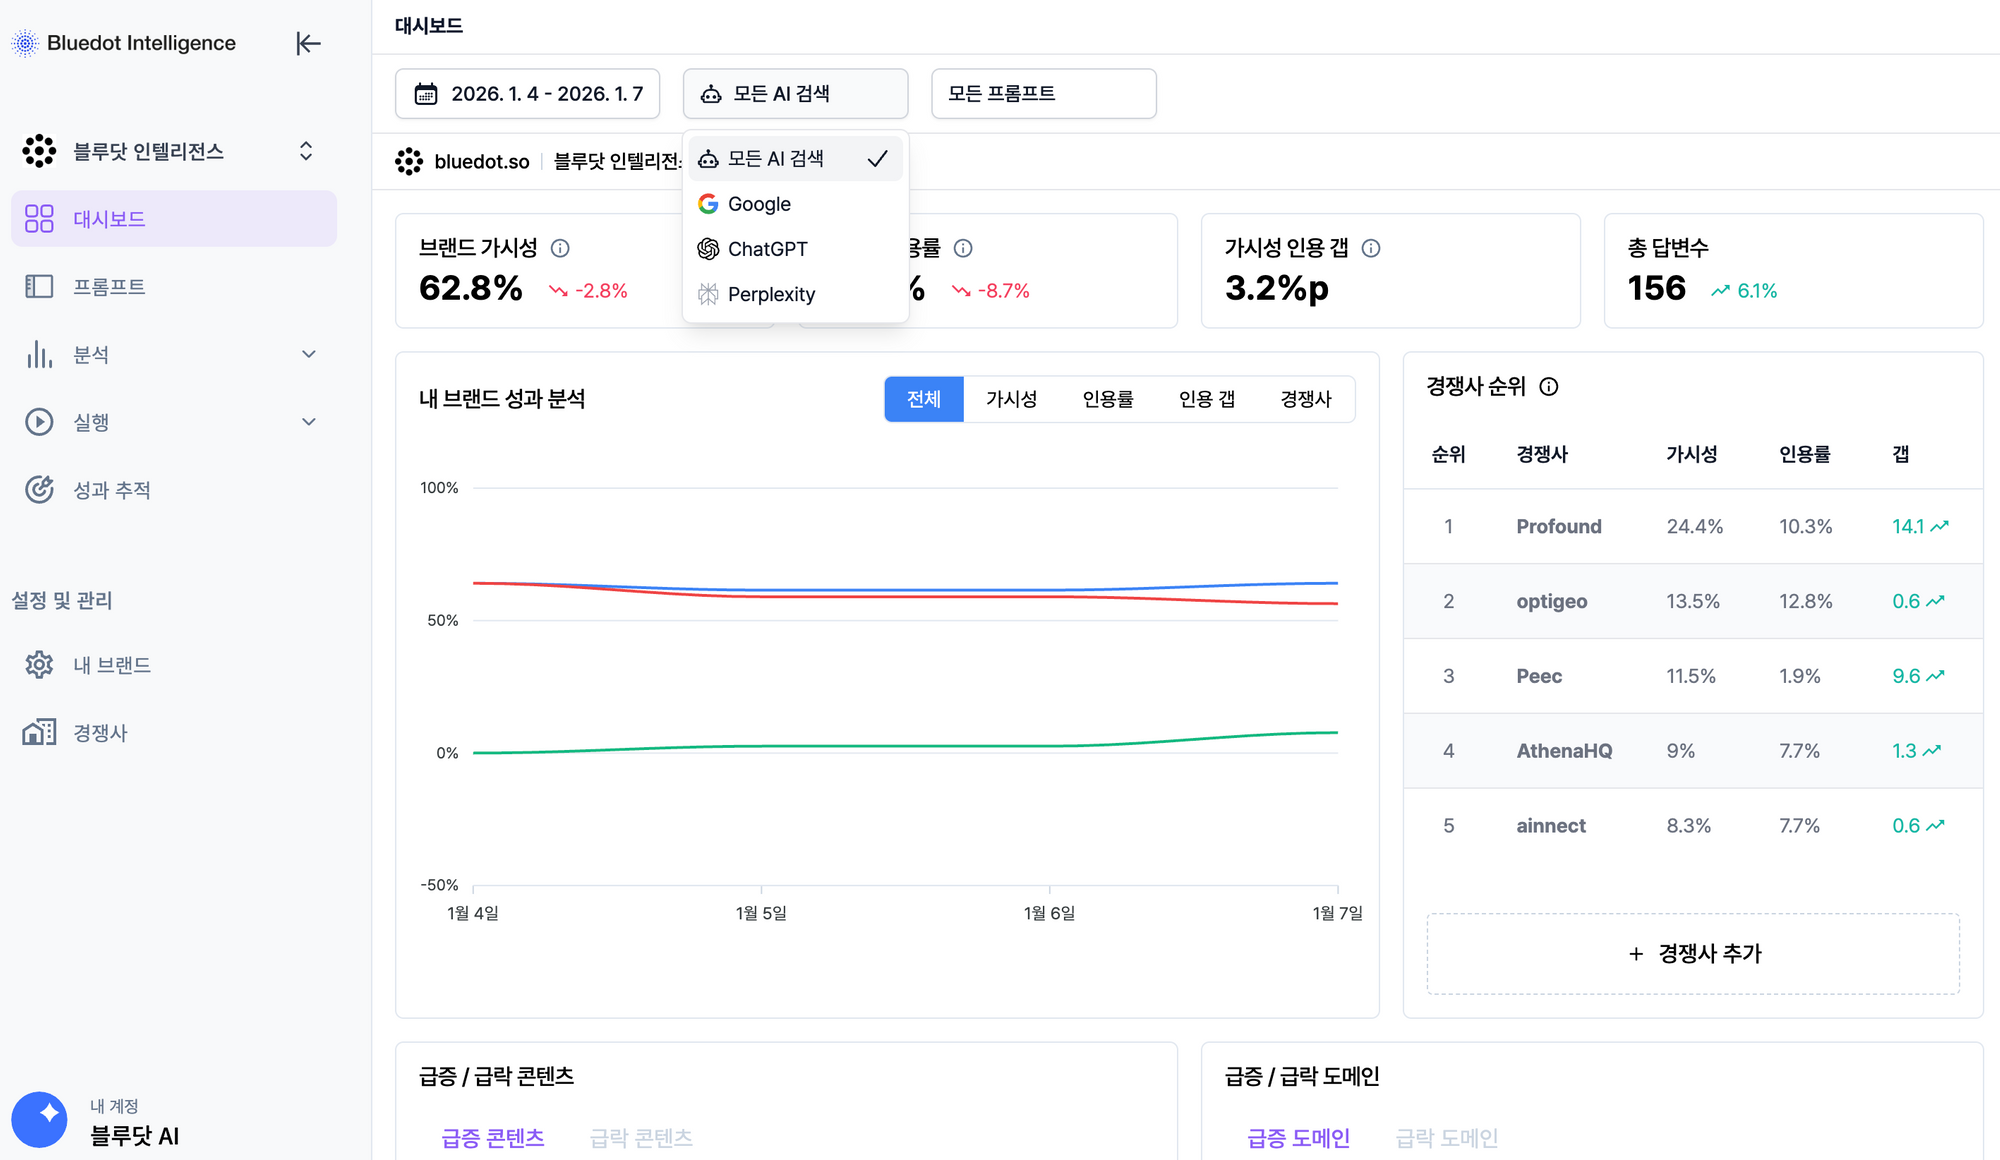This screenshot has width=2000, height=1160.
Task: Choose ChatGPT from the AI search dropdown
Action: 767,249
